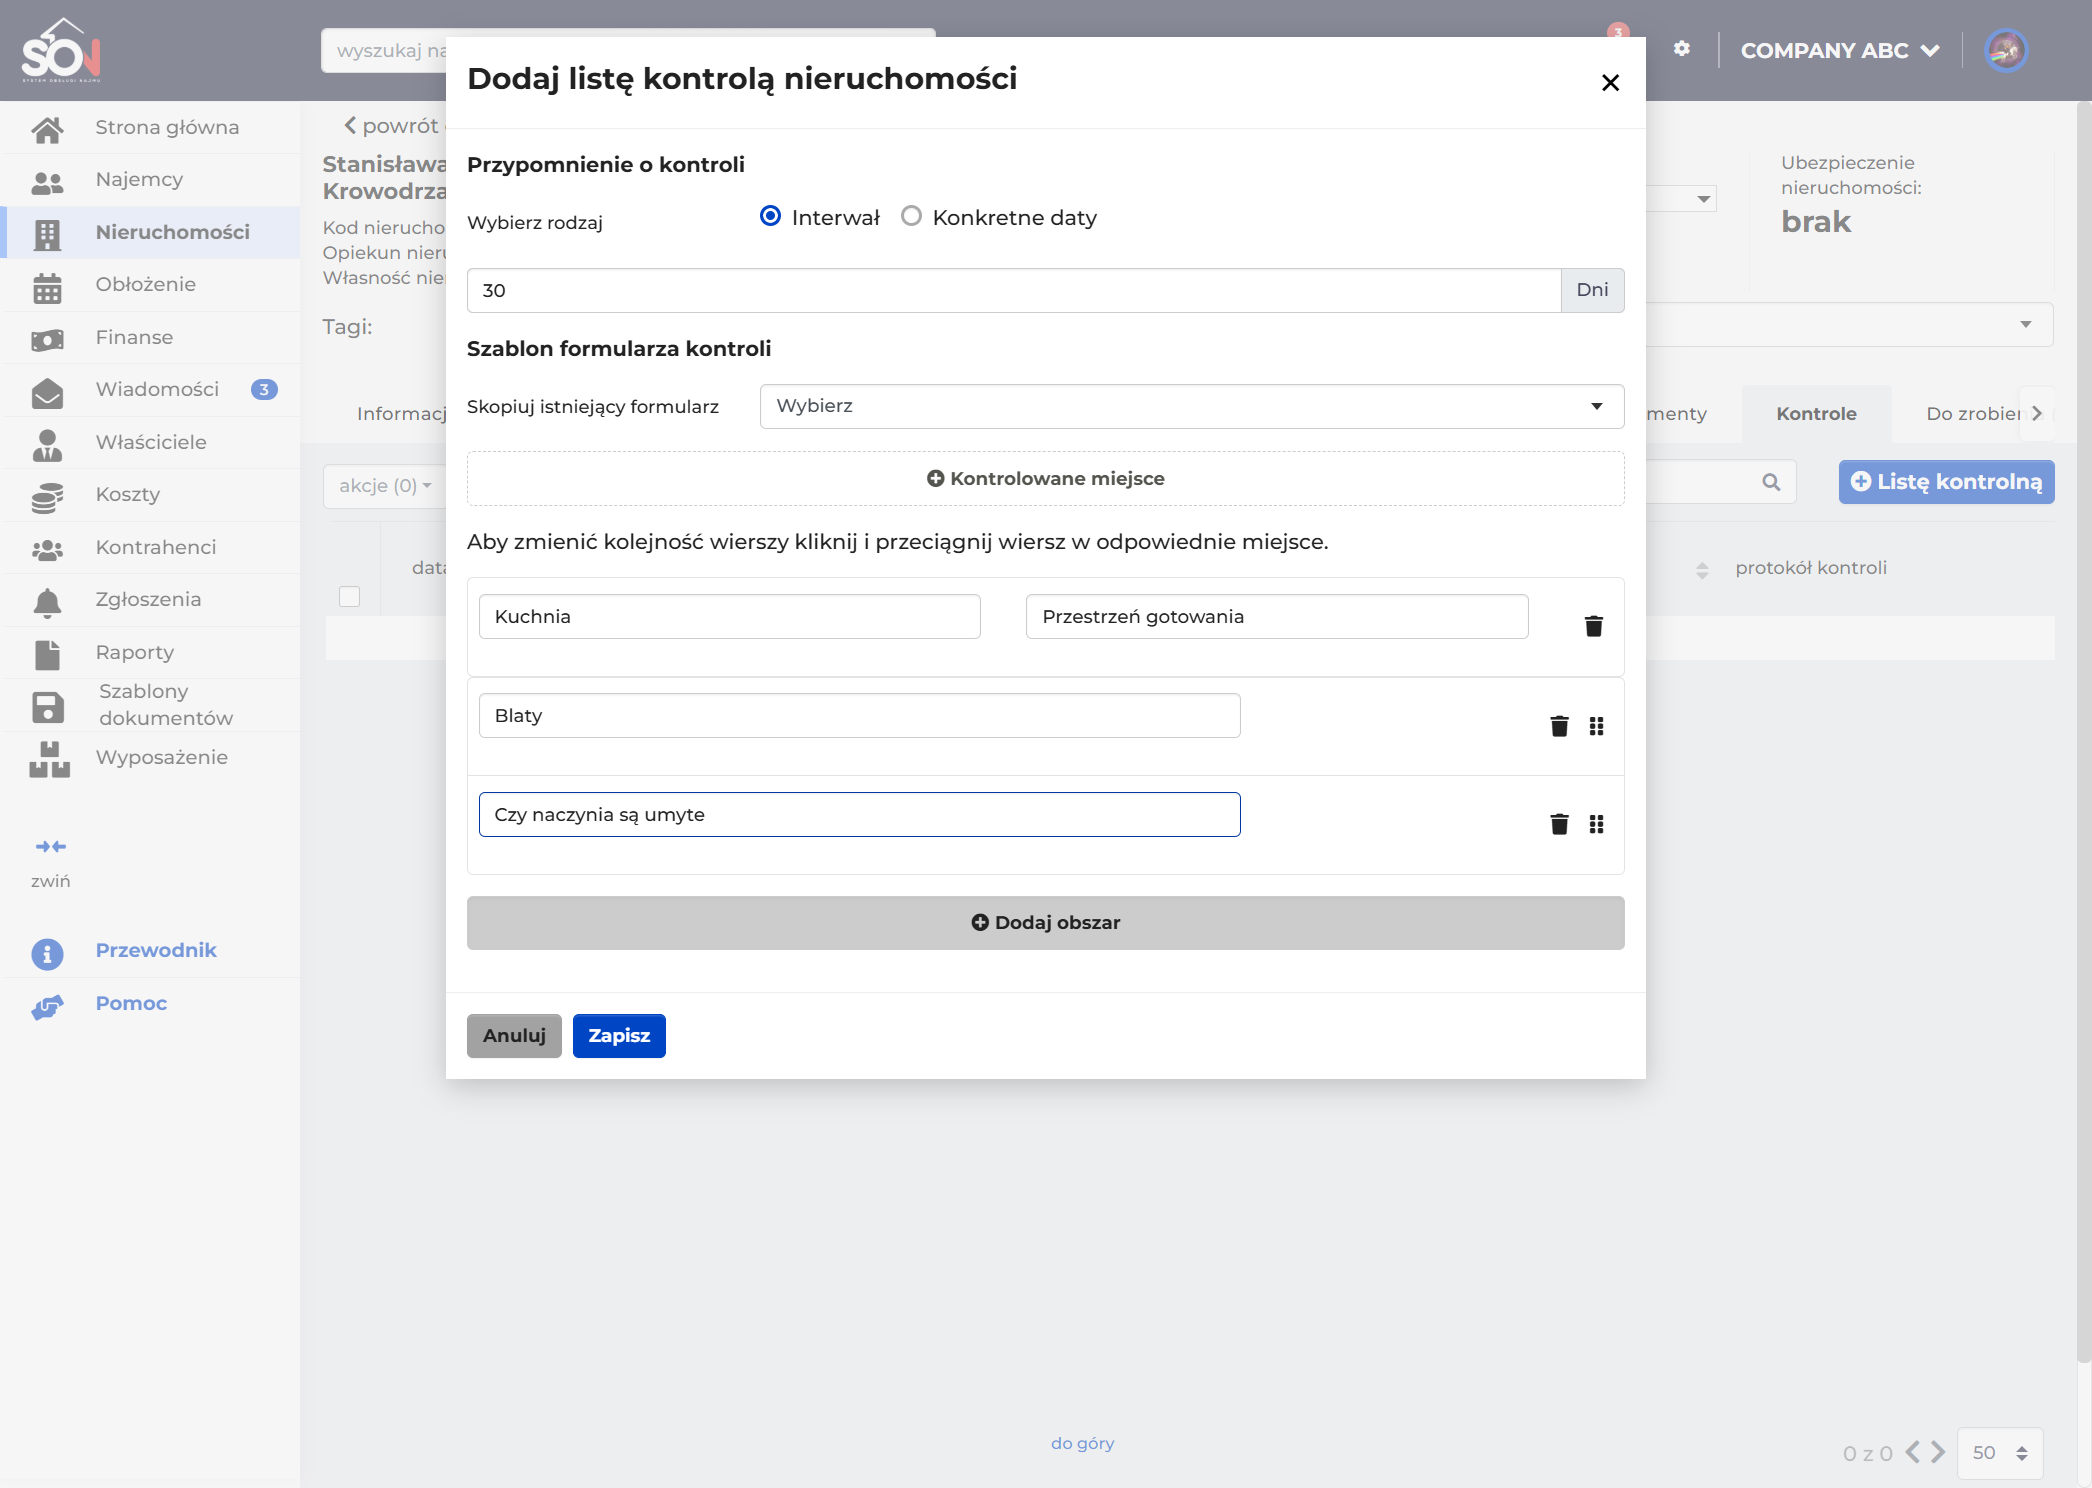Screen dimensions: 2092x1488
Task: Click the search magnifier icon
Action: click(1771, 482)
